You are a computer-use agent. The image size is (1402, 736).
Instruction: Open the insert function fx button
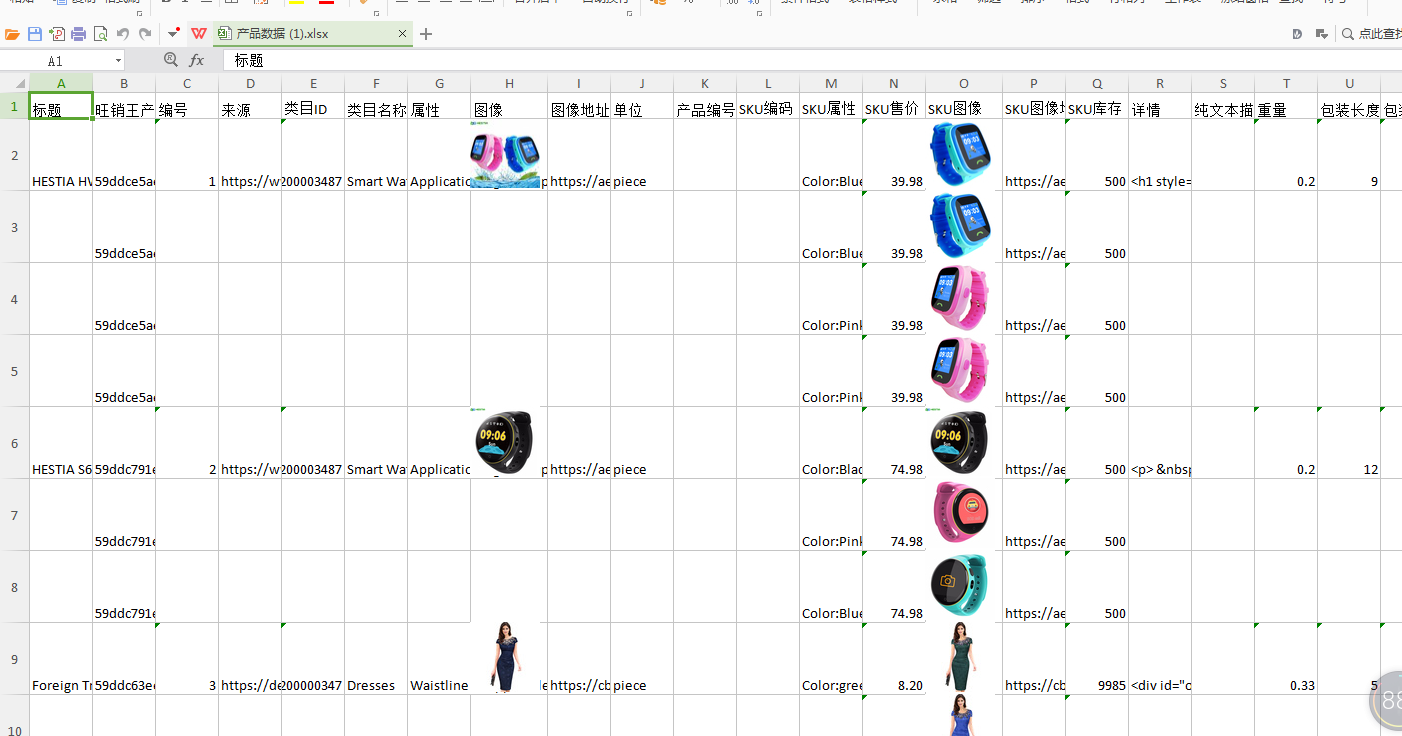pyautogui.click(x=197, y=60)
